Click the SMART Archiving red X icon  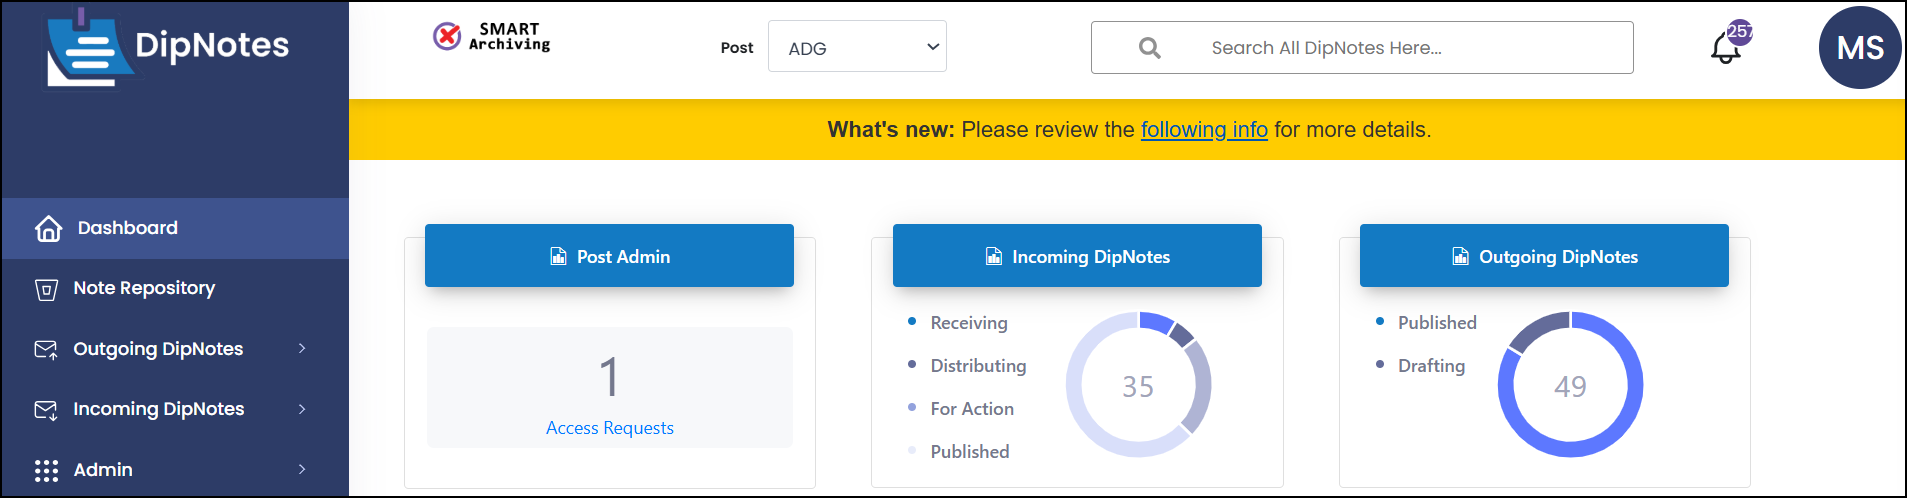coord(447,36)
